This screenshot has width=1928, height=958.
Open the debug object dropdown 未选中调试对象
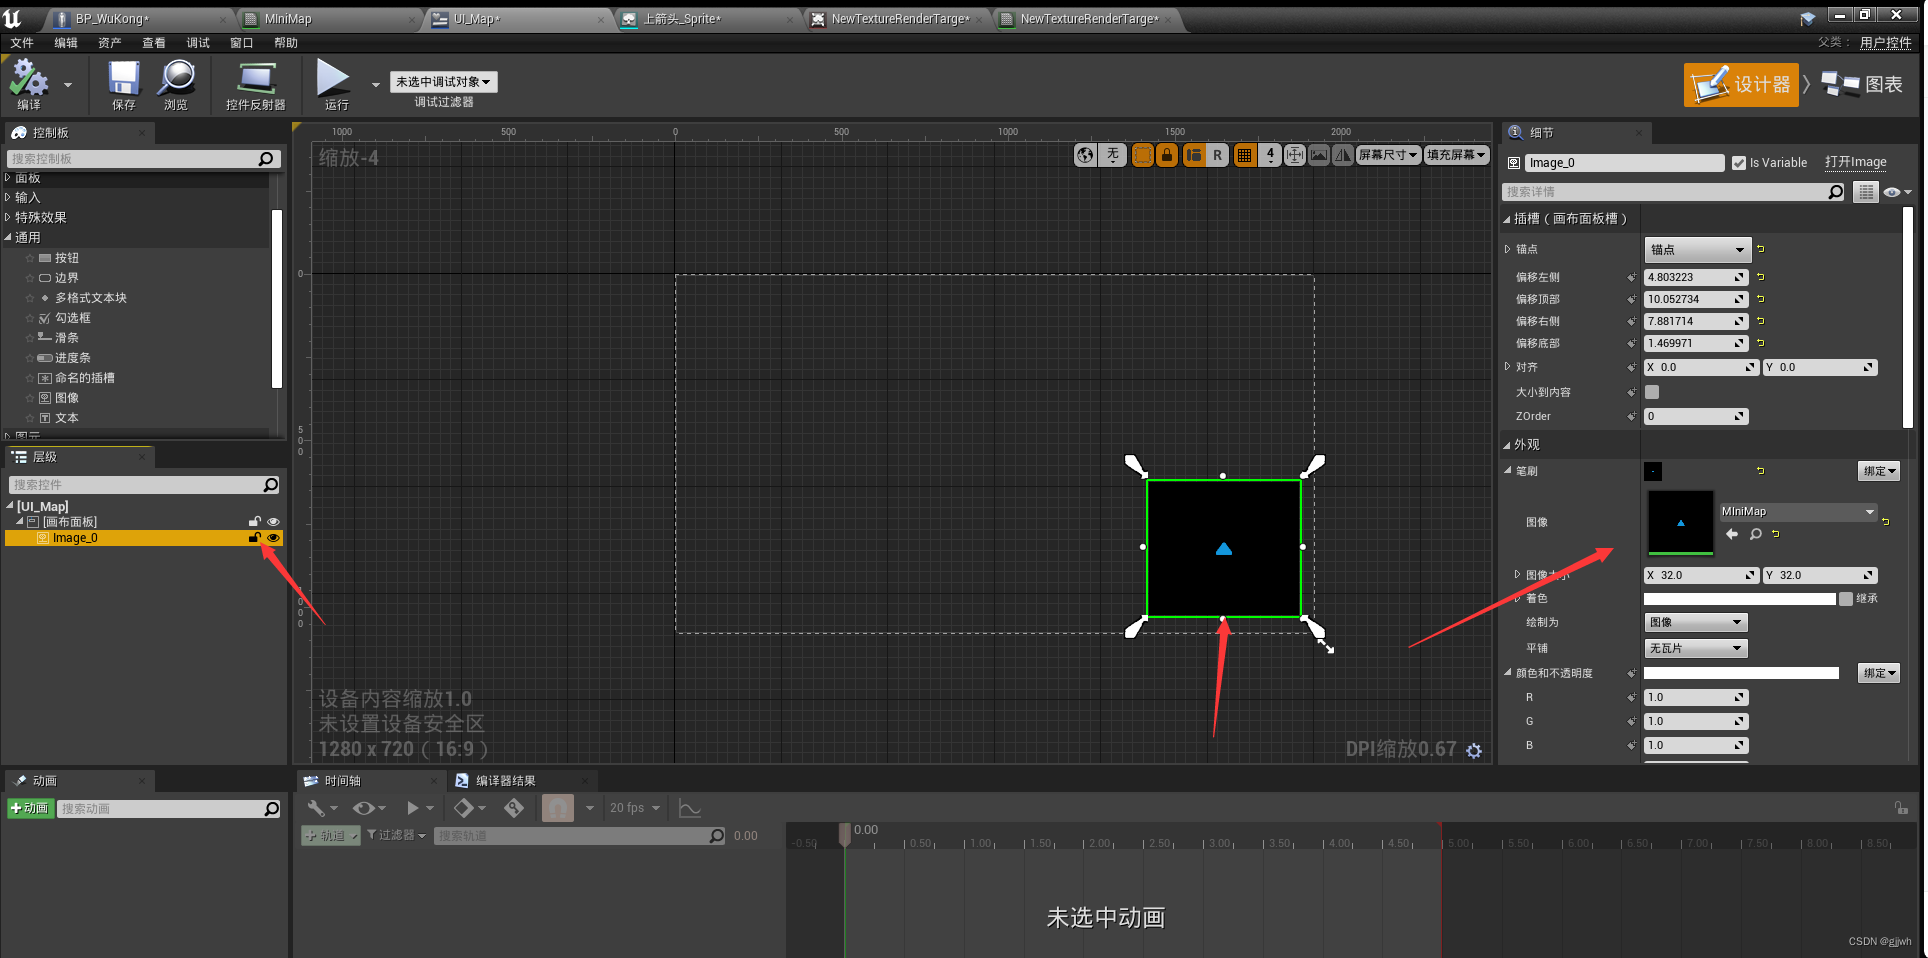tap(443, 82)
